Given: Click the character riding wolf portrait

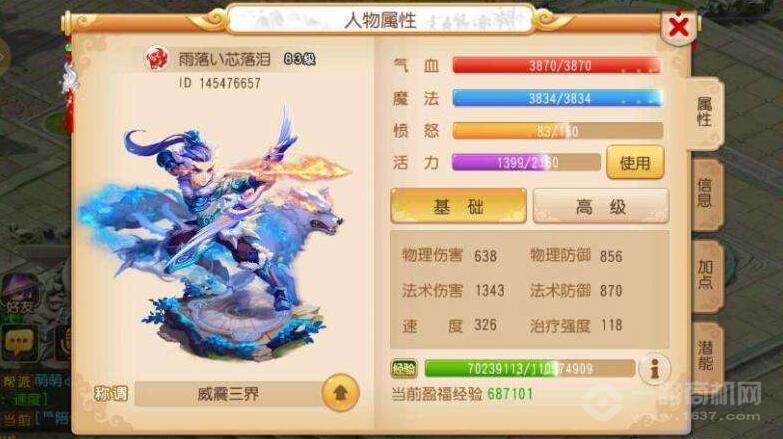Looking at the screenshot, I should click(216, 232).
